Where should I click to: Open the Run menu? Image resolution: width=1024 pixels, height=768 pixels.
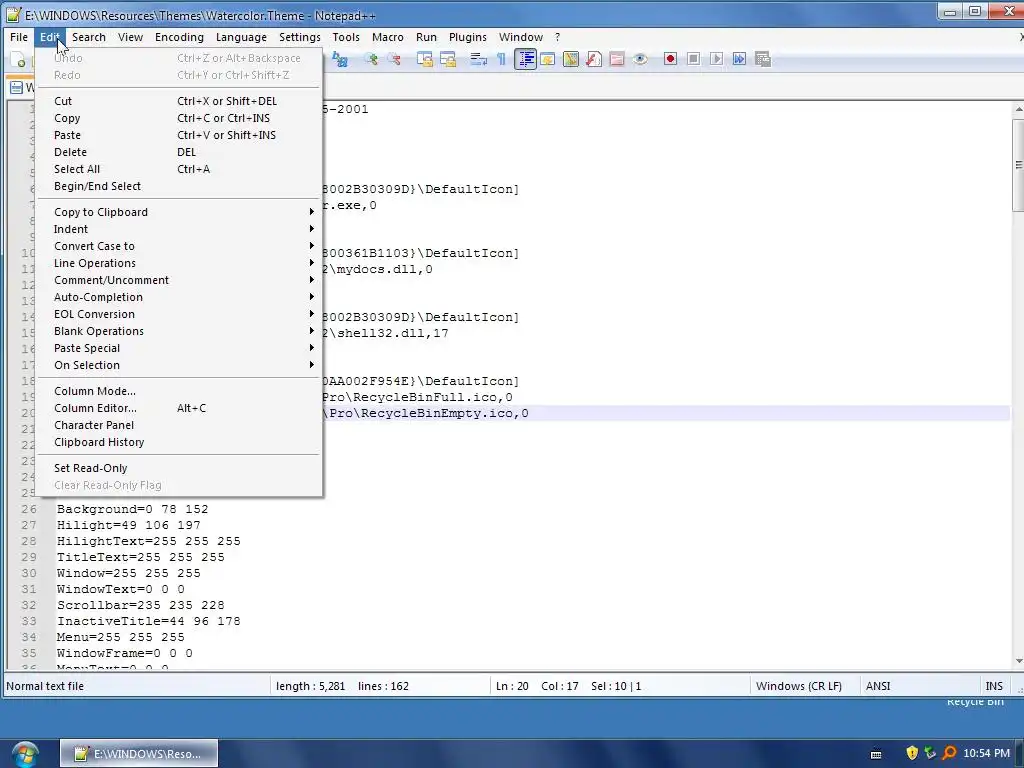coord(426,37)
